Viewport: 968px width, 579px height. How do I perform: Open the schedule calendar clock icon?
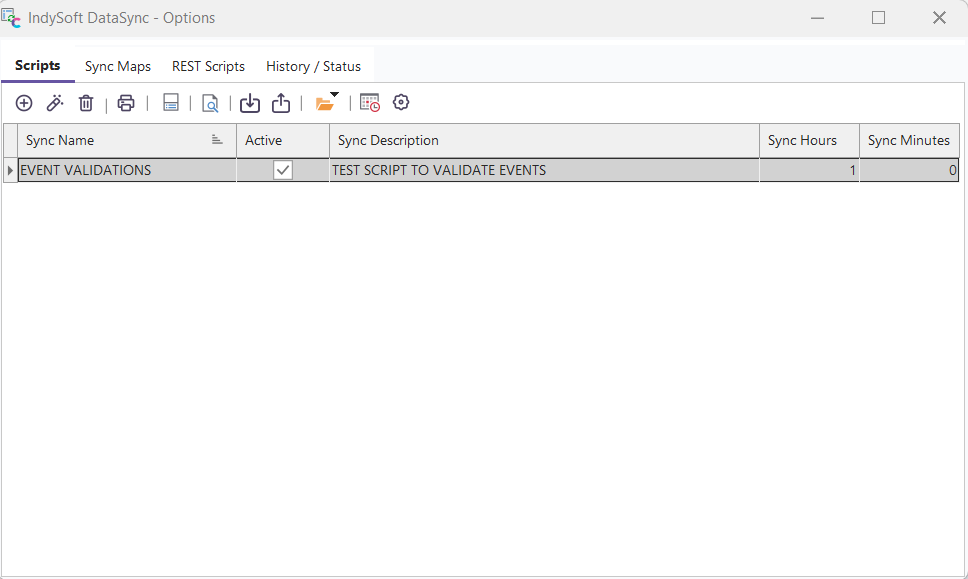[x=370, y=103]
